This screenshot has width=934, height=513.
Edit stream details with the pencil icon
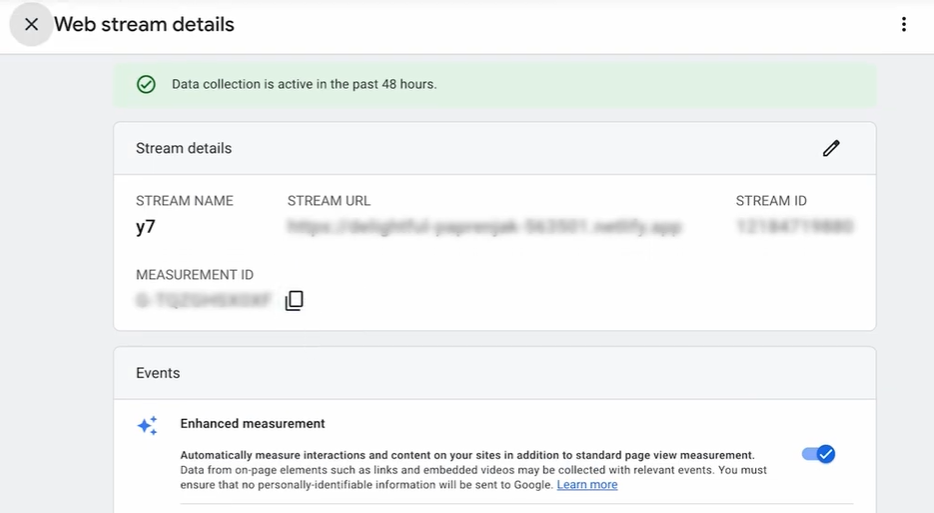pyautogui.click(x=831, y=148)
